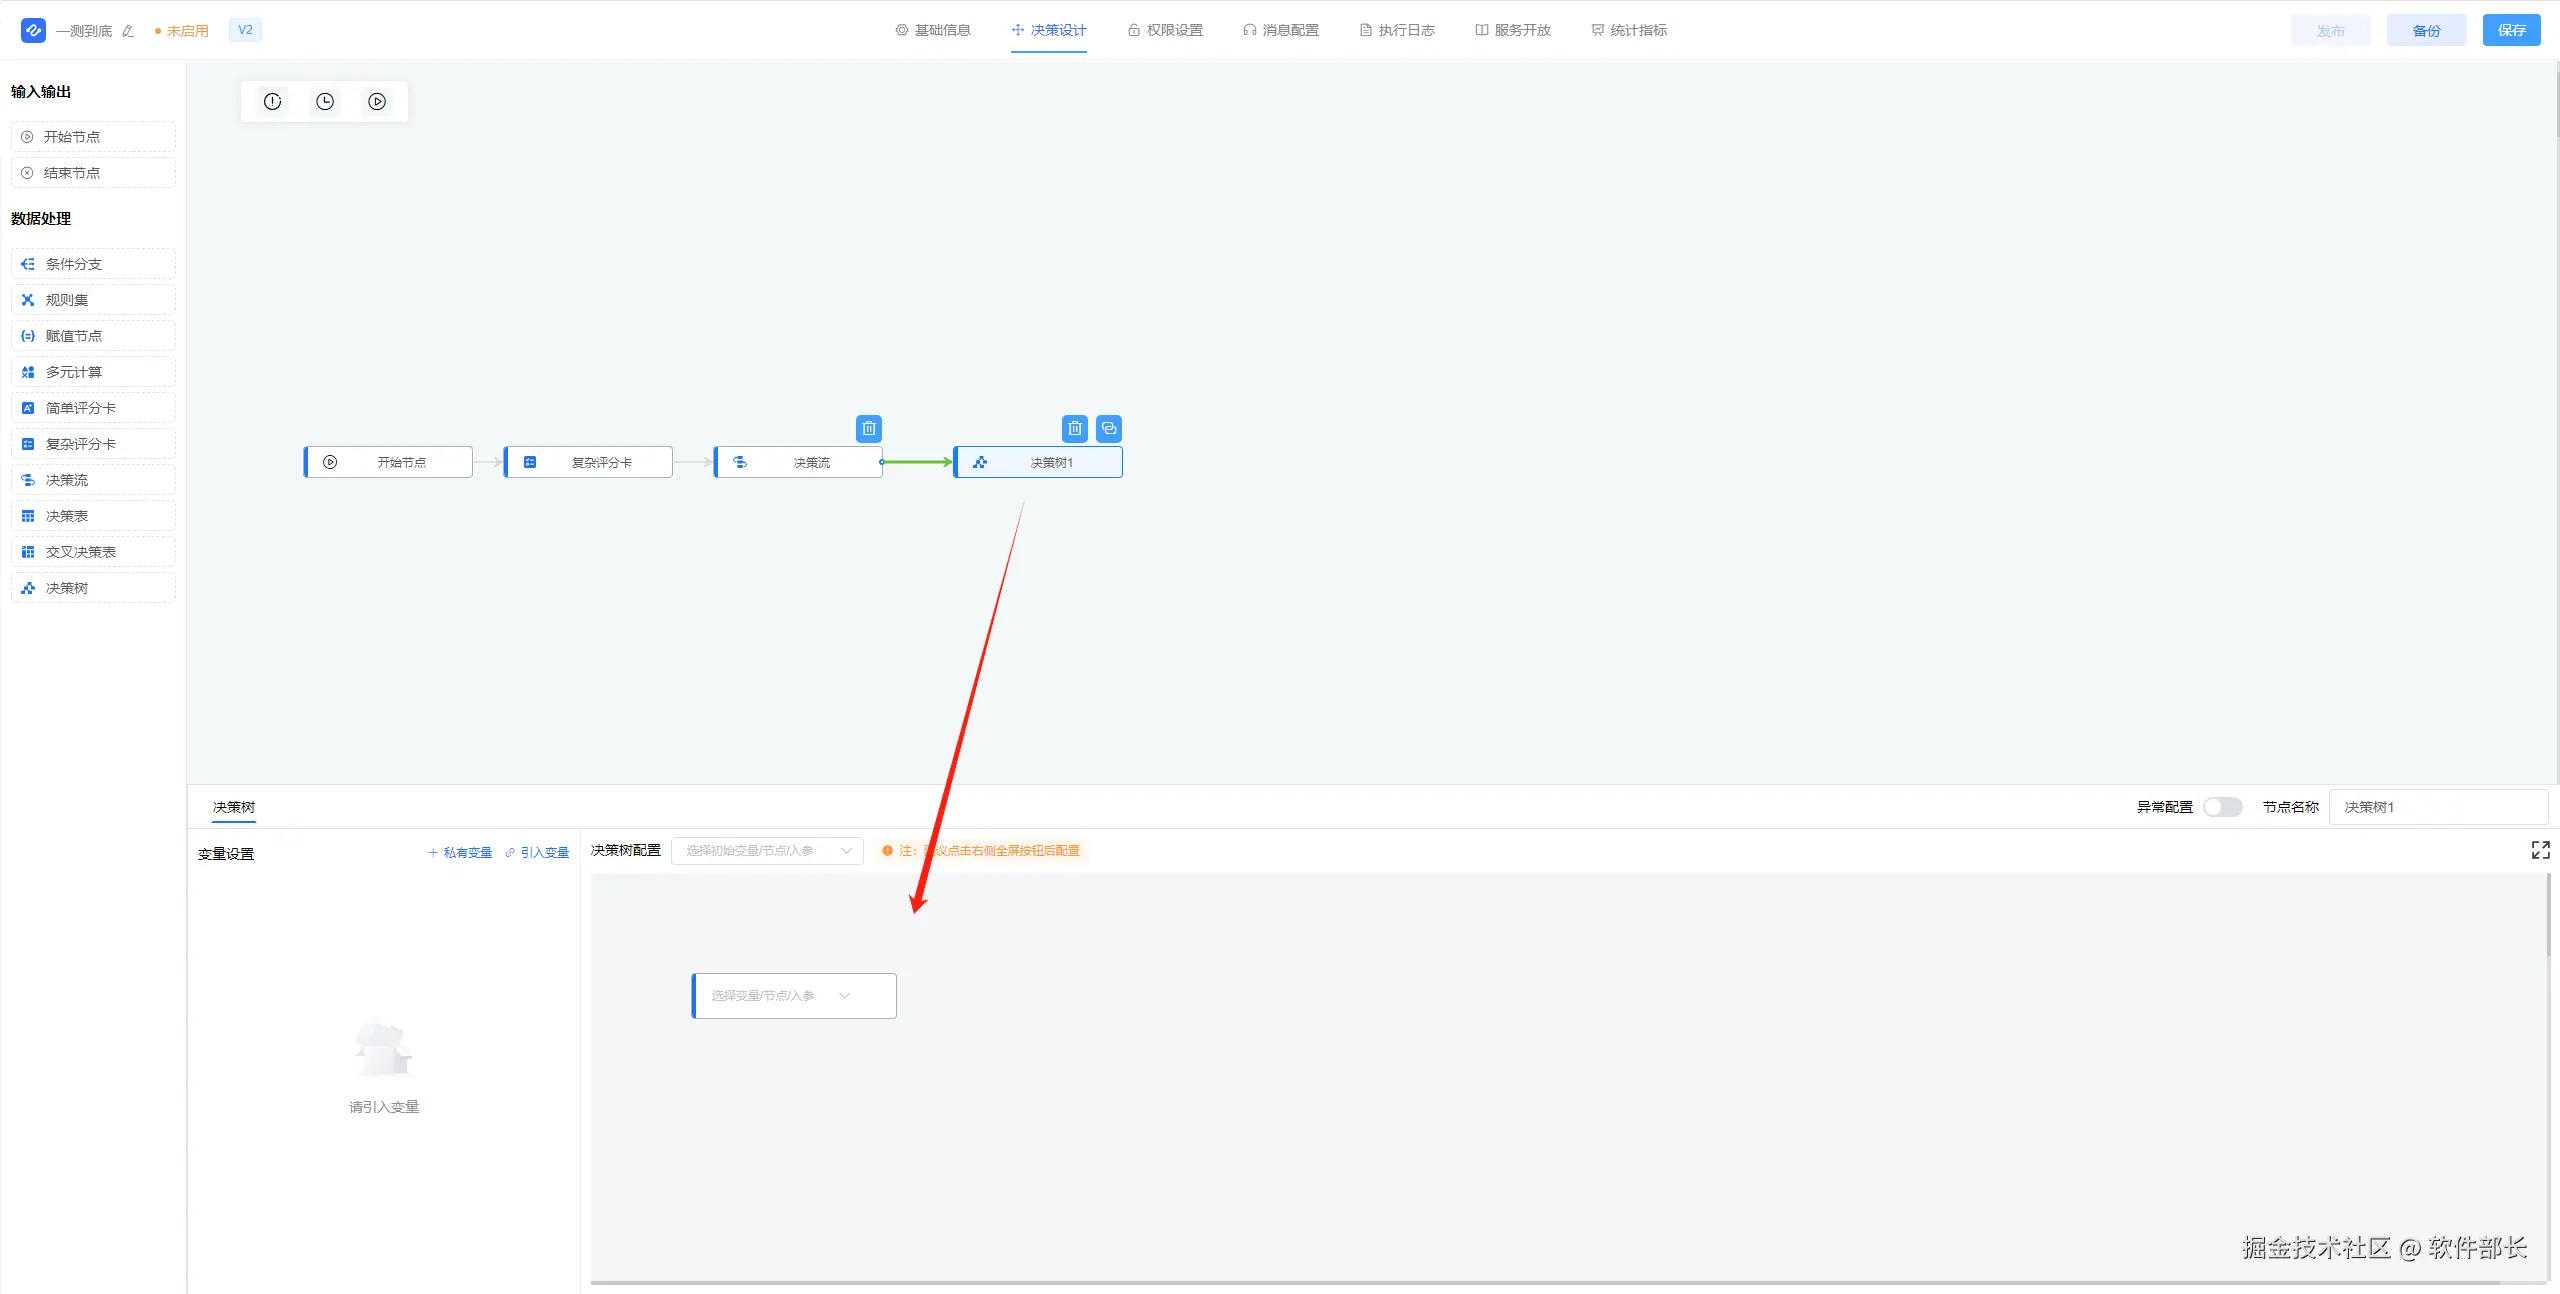Select 复杂评分卡 component in sidebar
Image resolution: width=2560 pixels, height=1294 pixels.
click(92, 444)
